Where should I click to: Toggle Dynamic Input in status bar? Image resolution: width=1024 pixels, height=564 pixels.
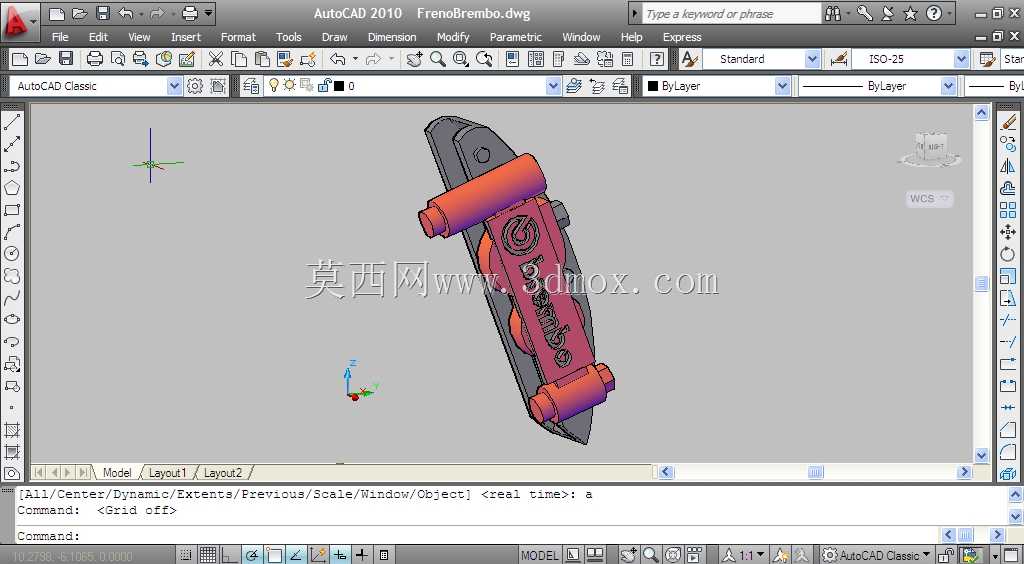click(340, 556)
